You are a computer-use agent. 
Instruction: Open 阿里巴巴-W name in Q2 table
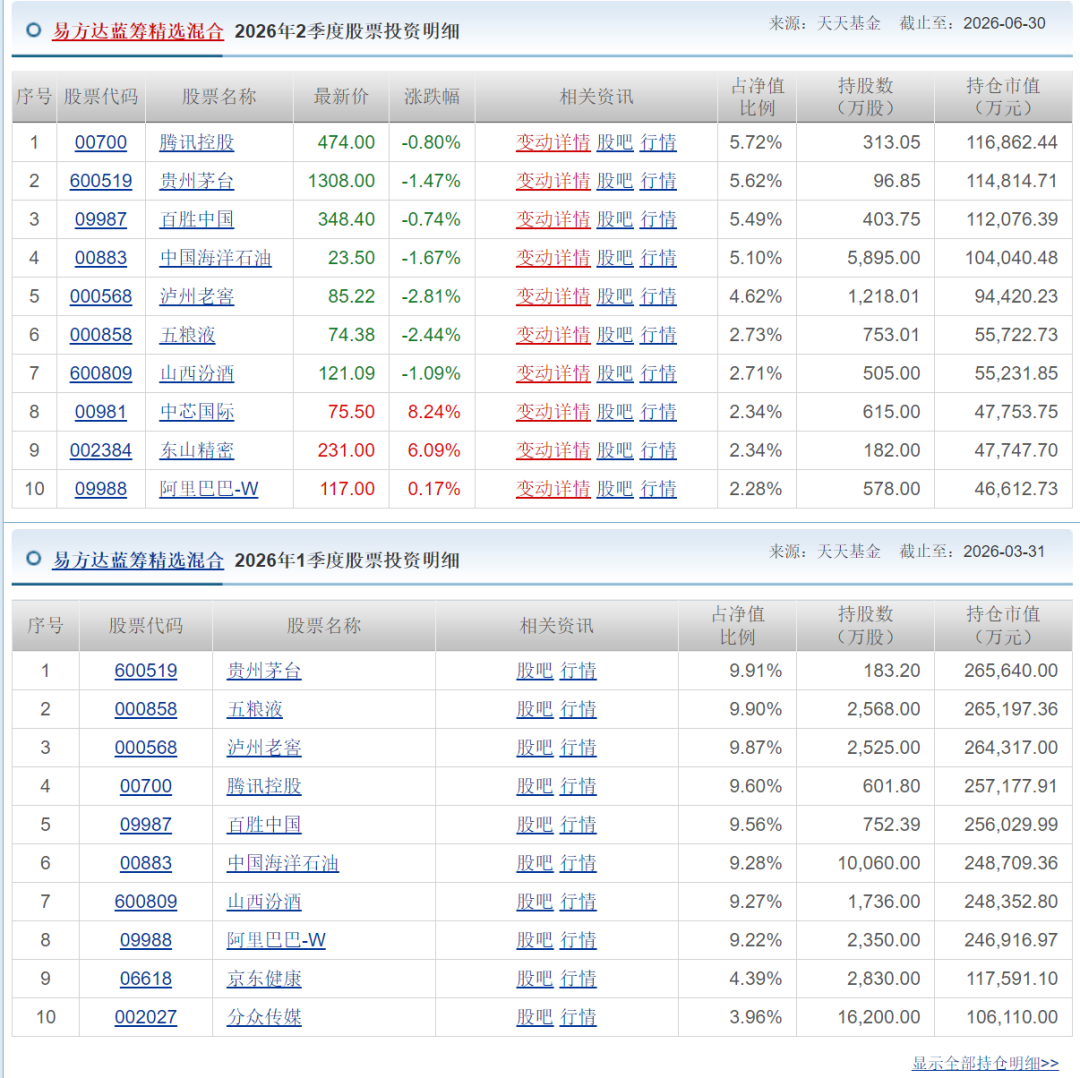(209, 490)
